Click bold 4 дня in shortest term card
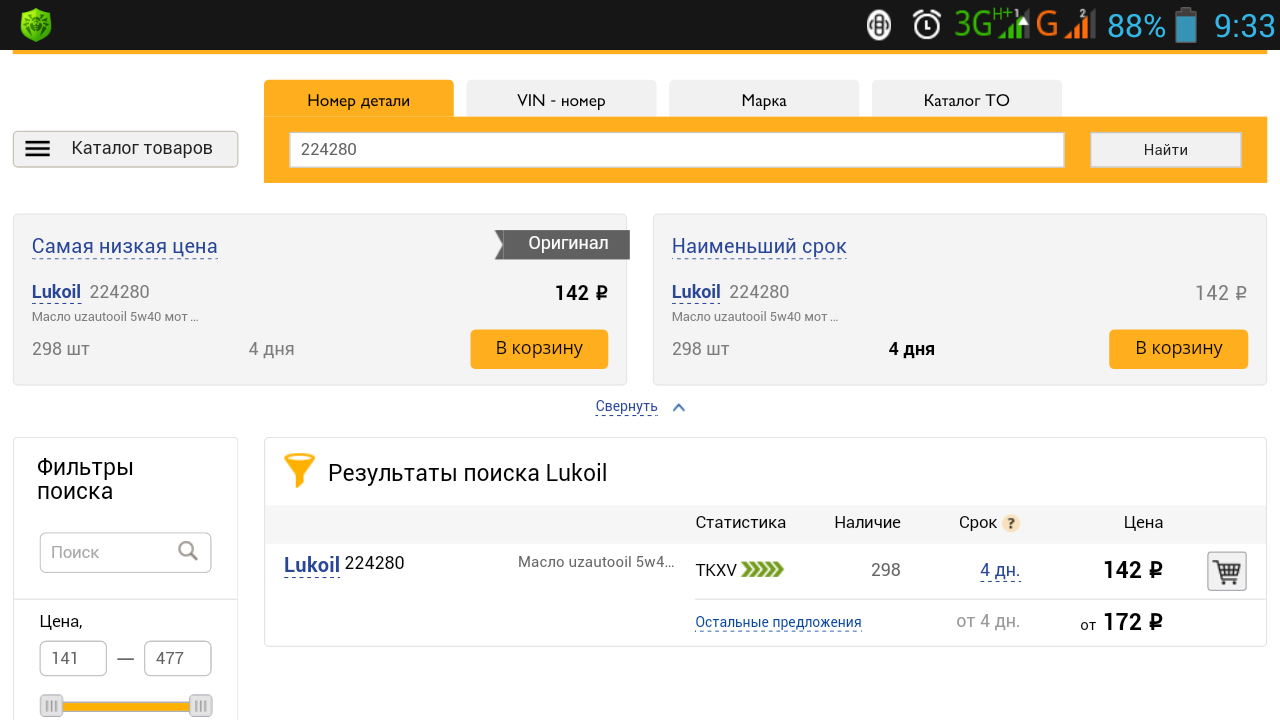This screenshot has height=720, width=1280. [x=912, y=349]
